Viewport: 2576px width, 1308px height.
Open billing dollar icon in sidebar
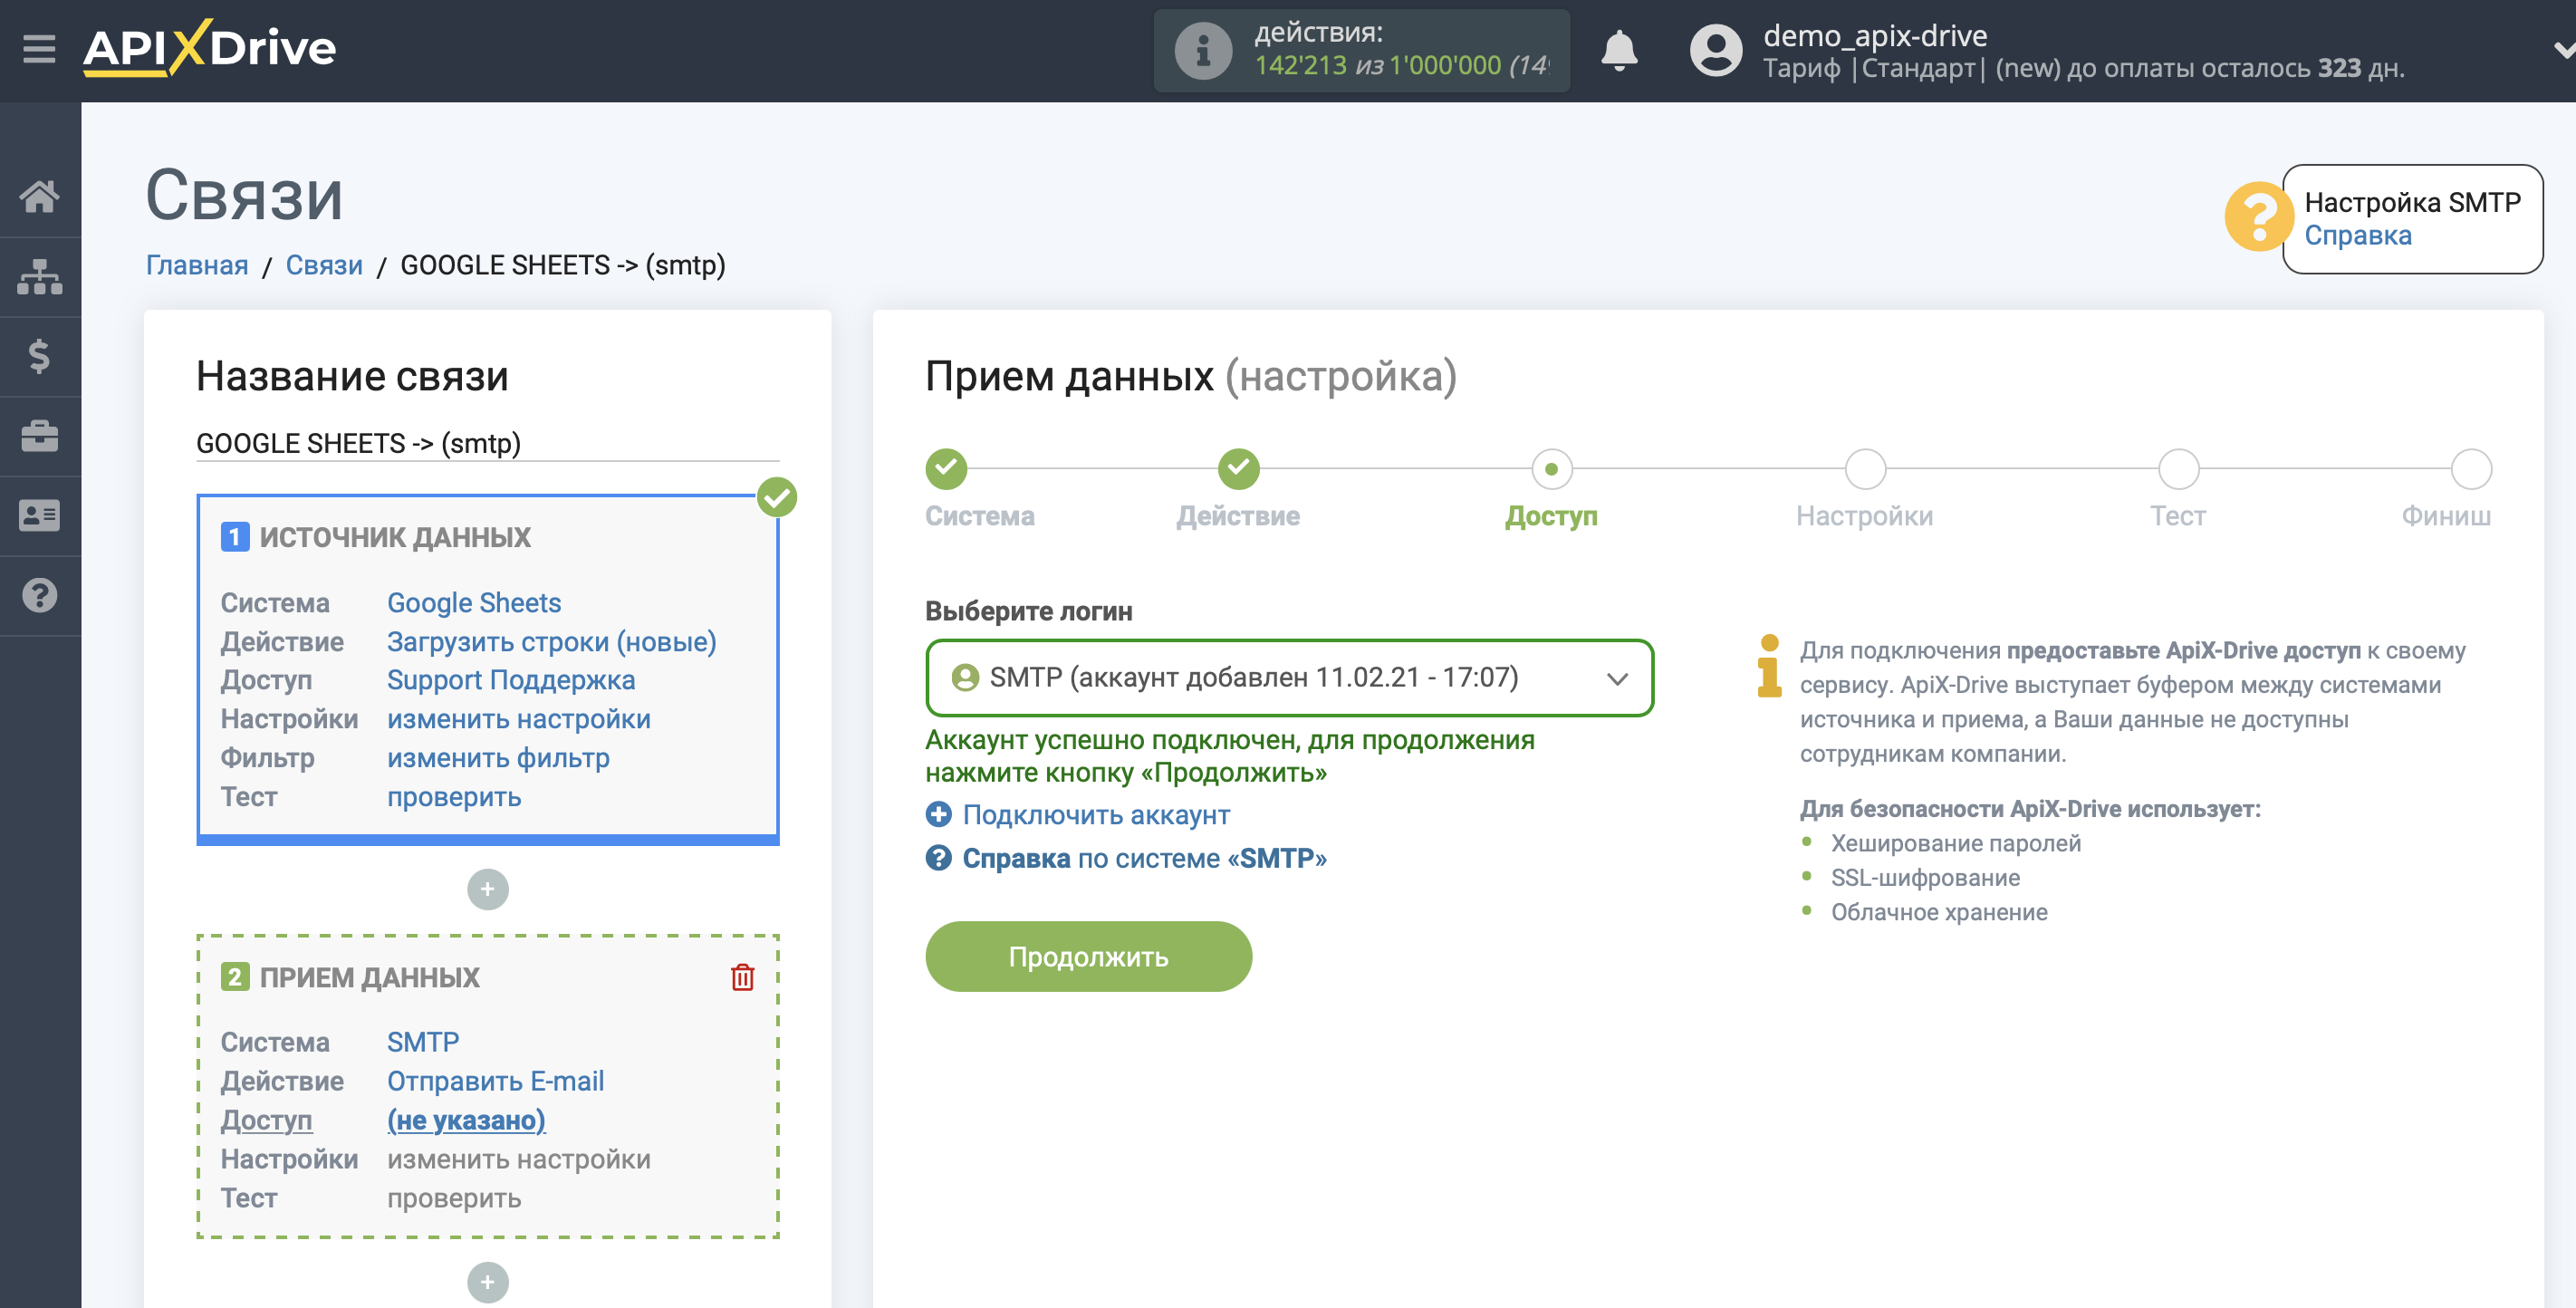pyautogui.click(x=40, y=356)
